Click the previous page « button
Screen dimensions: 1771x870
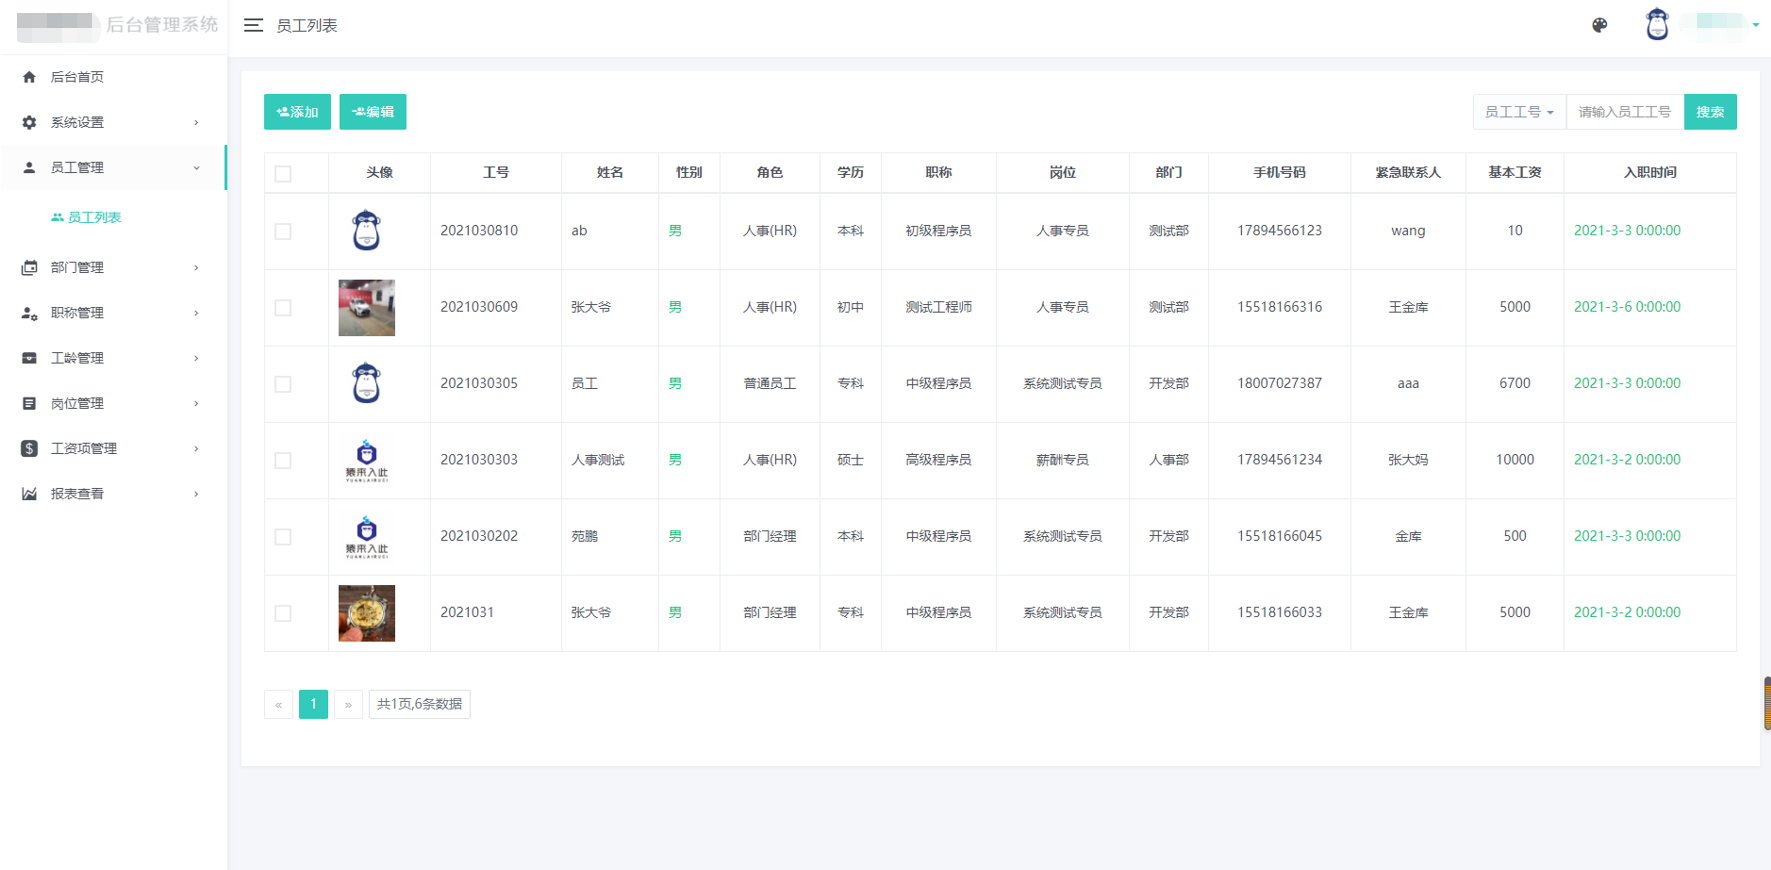point(278,704)
